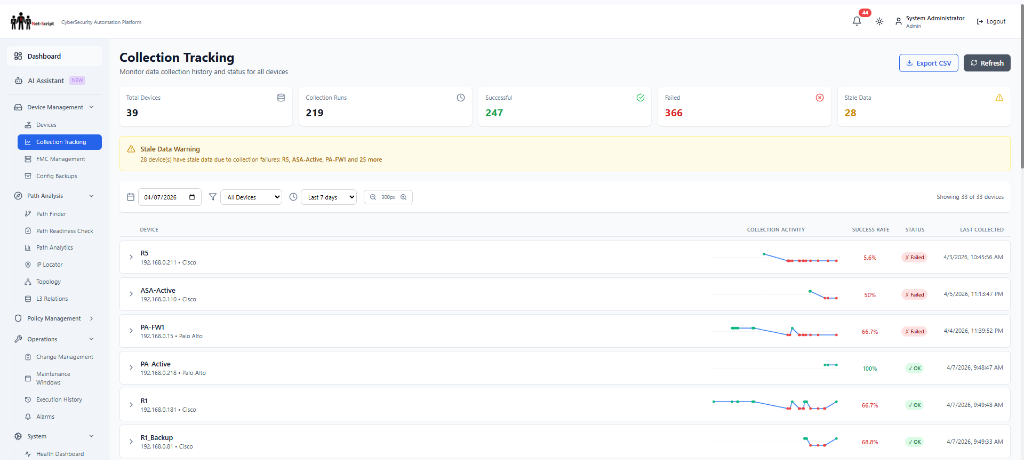Screen dimensions: 1024x460
Task: Expand the PA-Active device row
Action: 131,368
